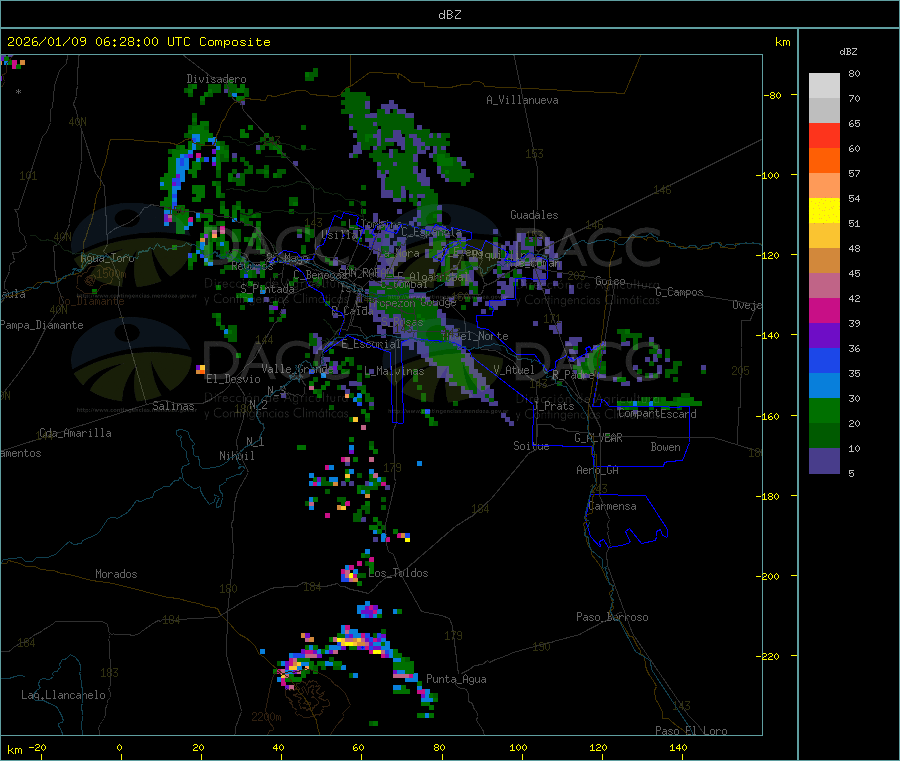
Task: Click the Guico location label
Action: (x=610, y=281)
